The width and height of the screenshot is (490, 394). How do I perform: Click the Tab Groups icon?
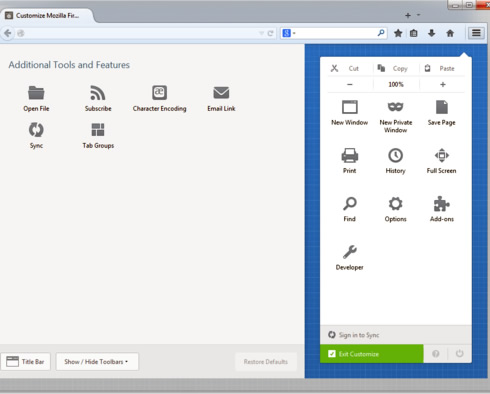[x=98, y=130]
